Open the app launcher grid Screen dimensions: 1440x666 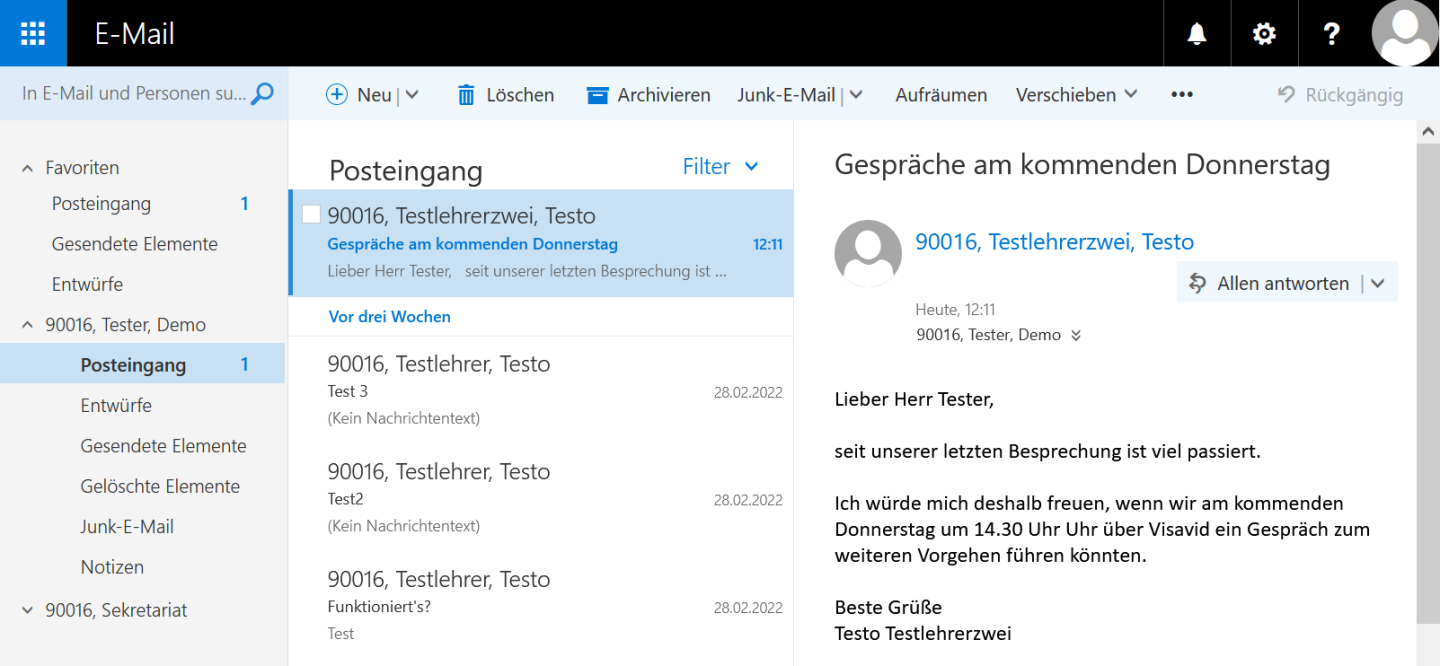point(32,33)
